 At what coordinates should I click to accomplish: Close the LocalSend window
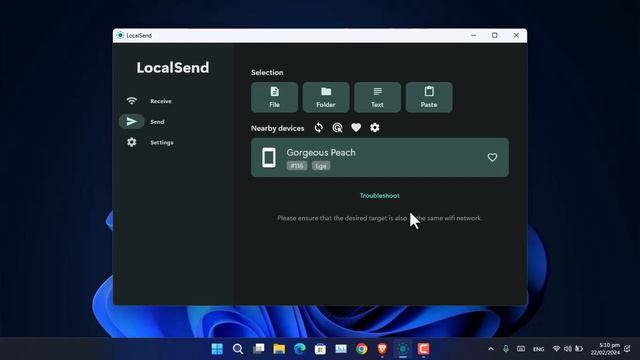(x=516, y=36)
